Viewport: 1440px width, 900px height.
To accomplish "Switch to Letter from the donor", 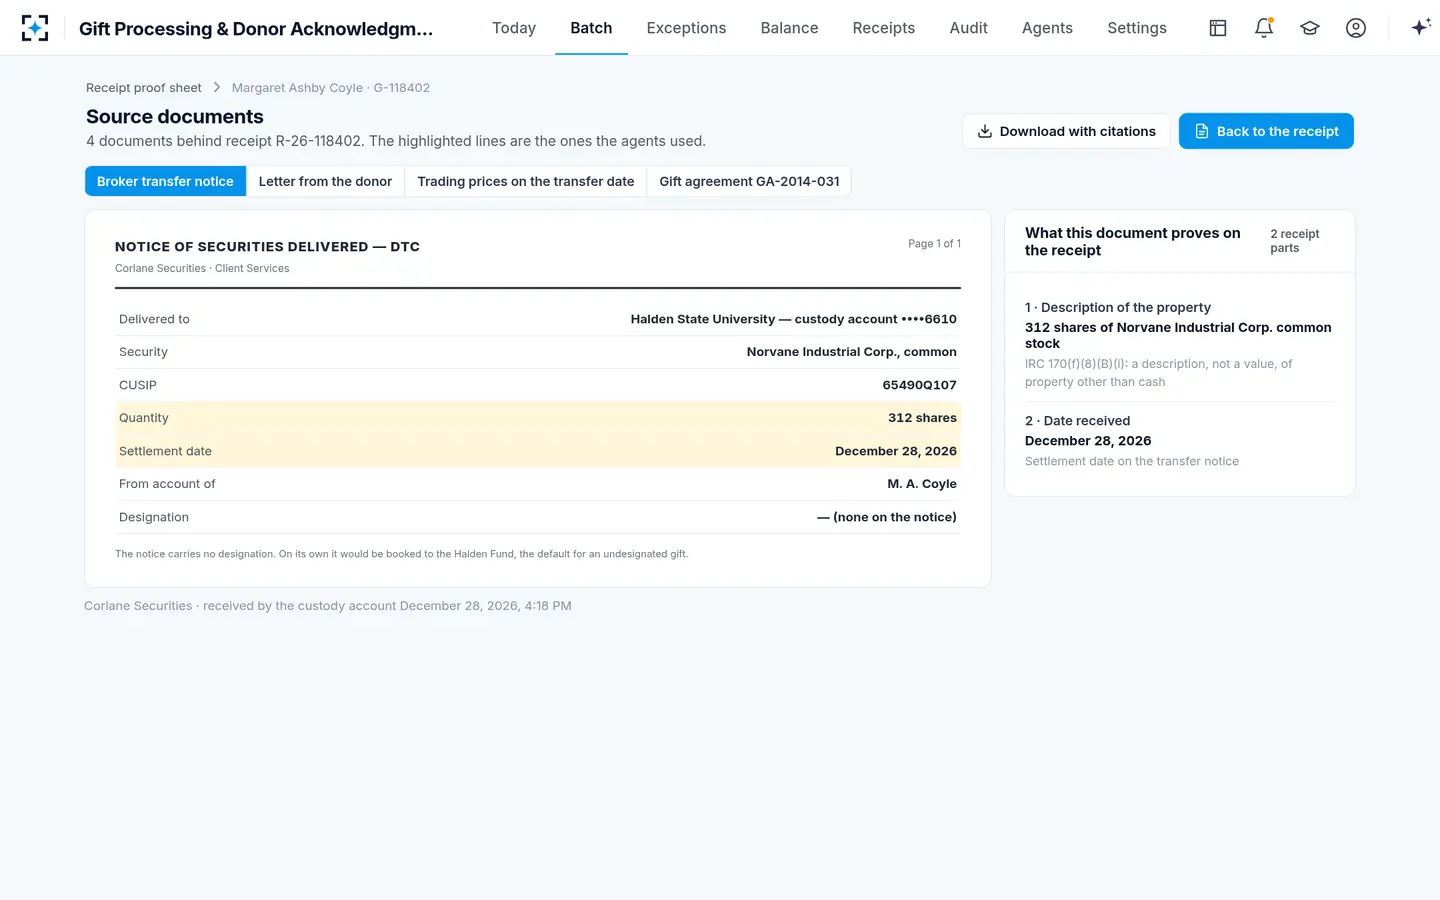I will (x=325, y=181).
